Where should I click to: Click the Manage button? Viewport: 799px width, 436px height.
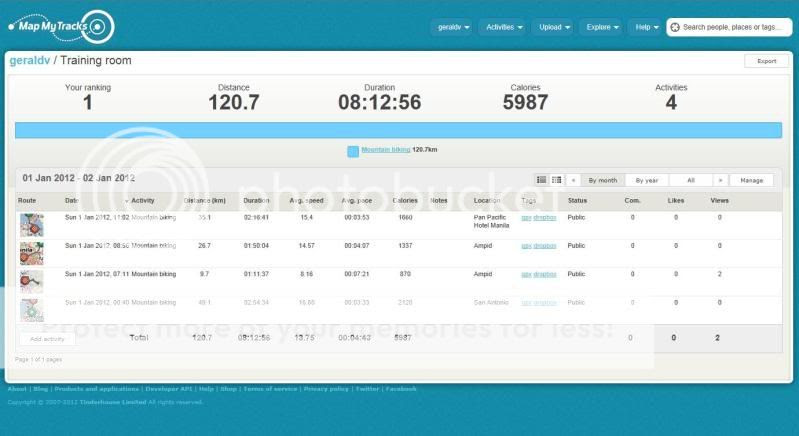[752, 180]
